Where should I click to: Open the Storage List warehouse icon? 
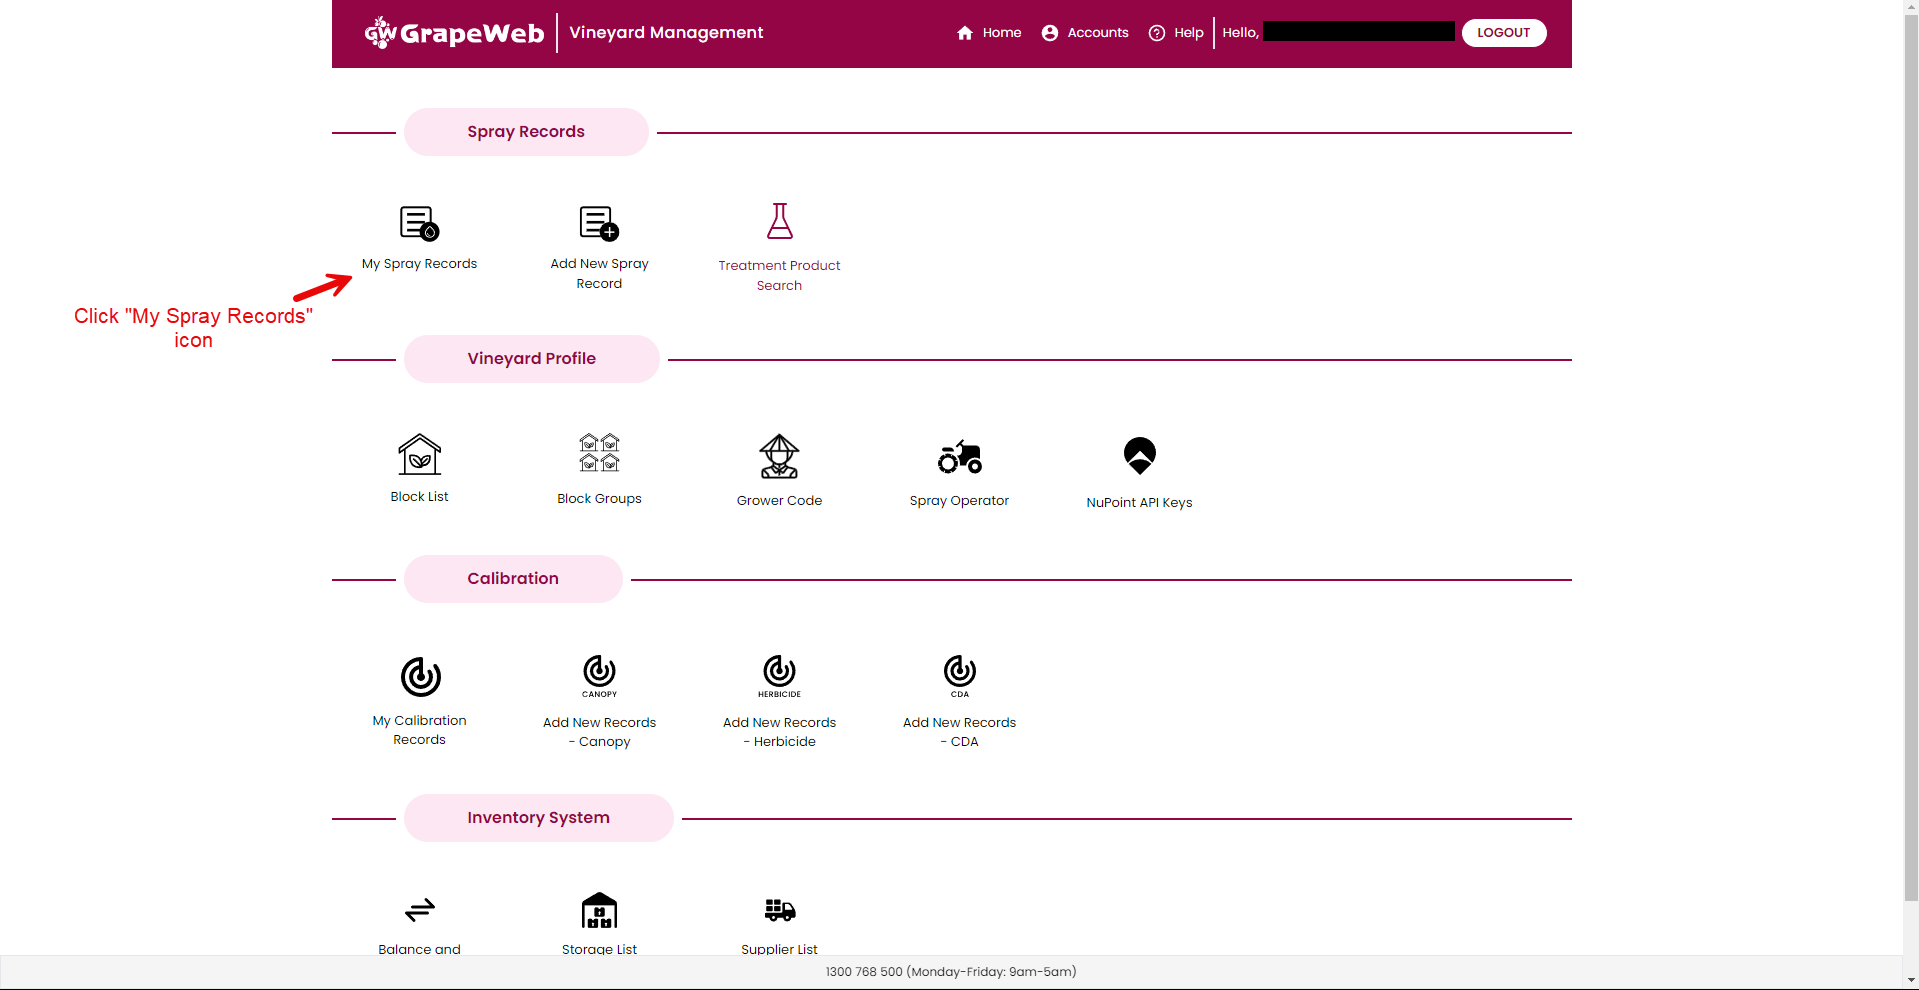(x=598, y=910)
